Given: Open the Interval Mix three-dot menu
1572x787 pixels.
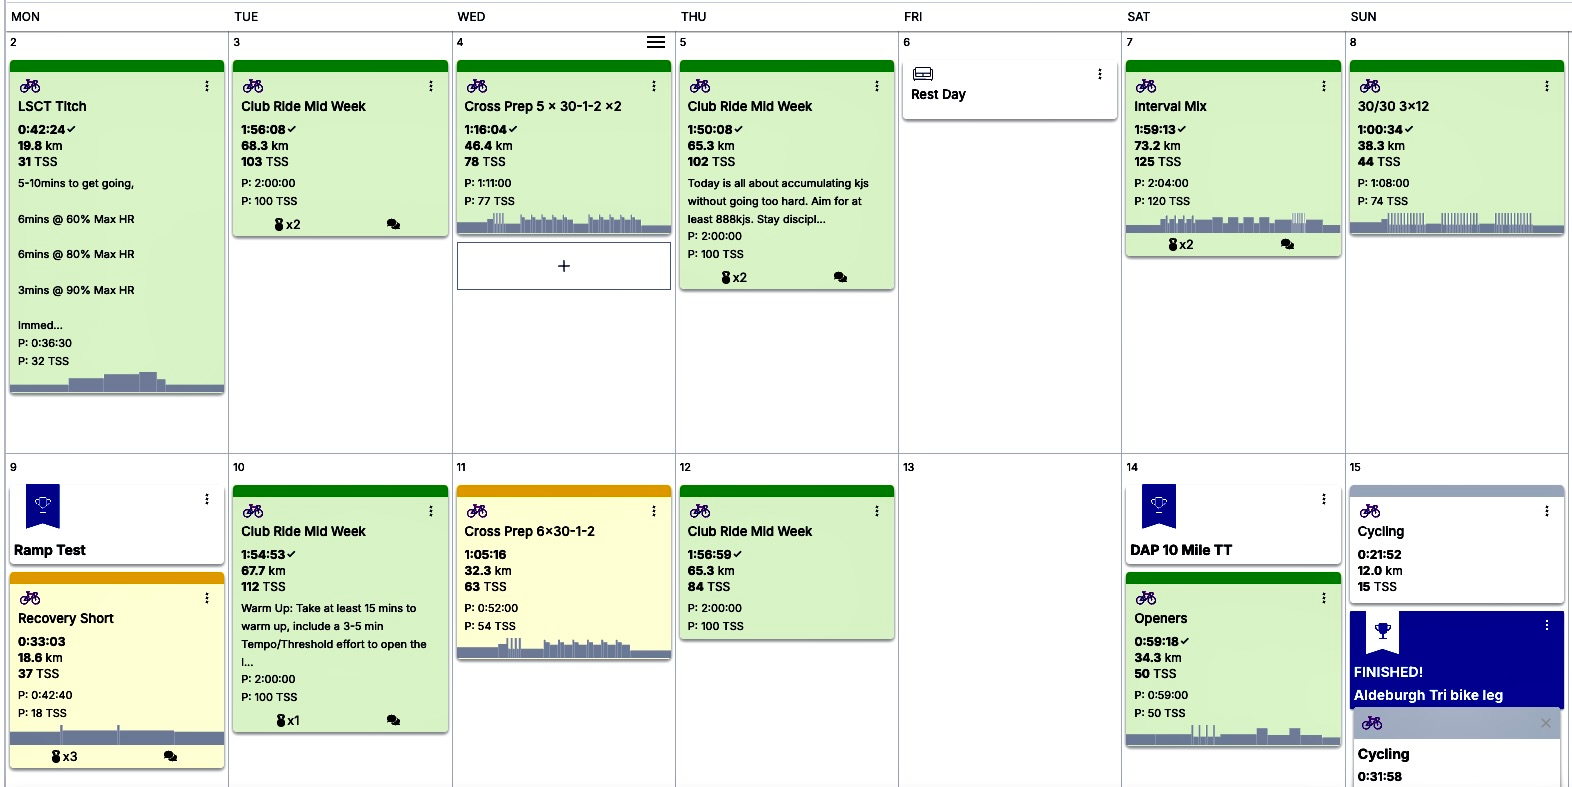Looking at the screenshot, I should 1323,86.
